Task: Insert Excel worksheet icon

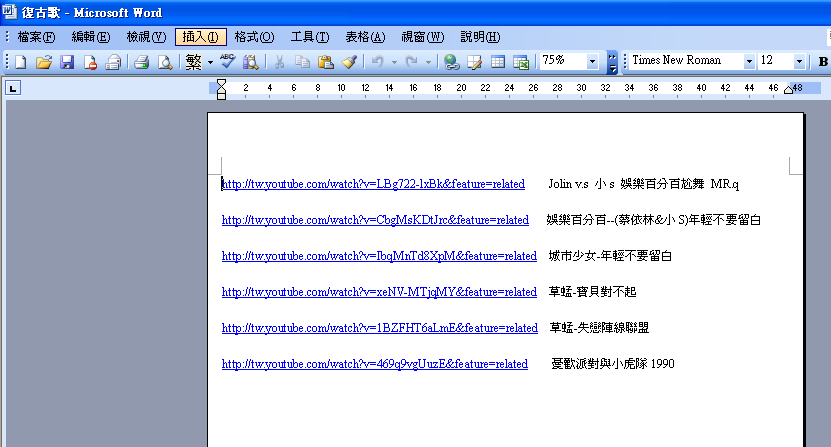Action: tap(521, 62)
